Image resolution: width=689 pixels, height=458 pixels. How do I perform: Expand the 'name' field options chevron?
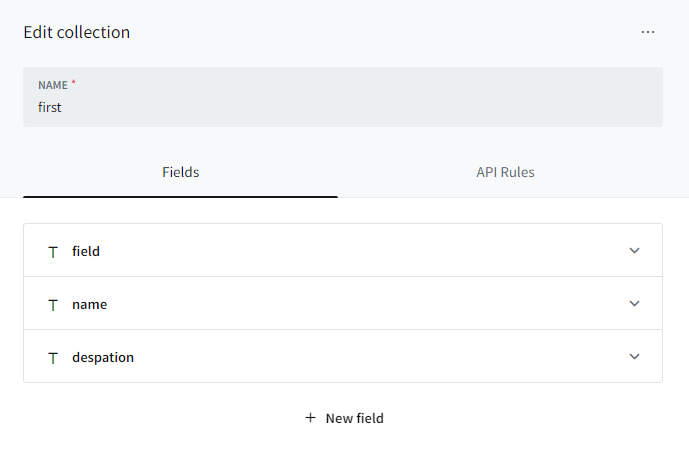click(x=634, y=303)
